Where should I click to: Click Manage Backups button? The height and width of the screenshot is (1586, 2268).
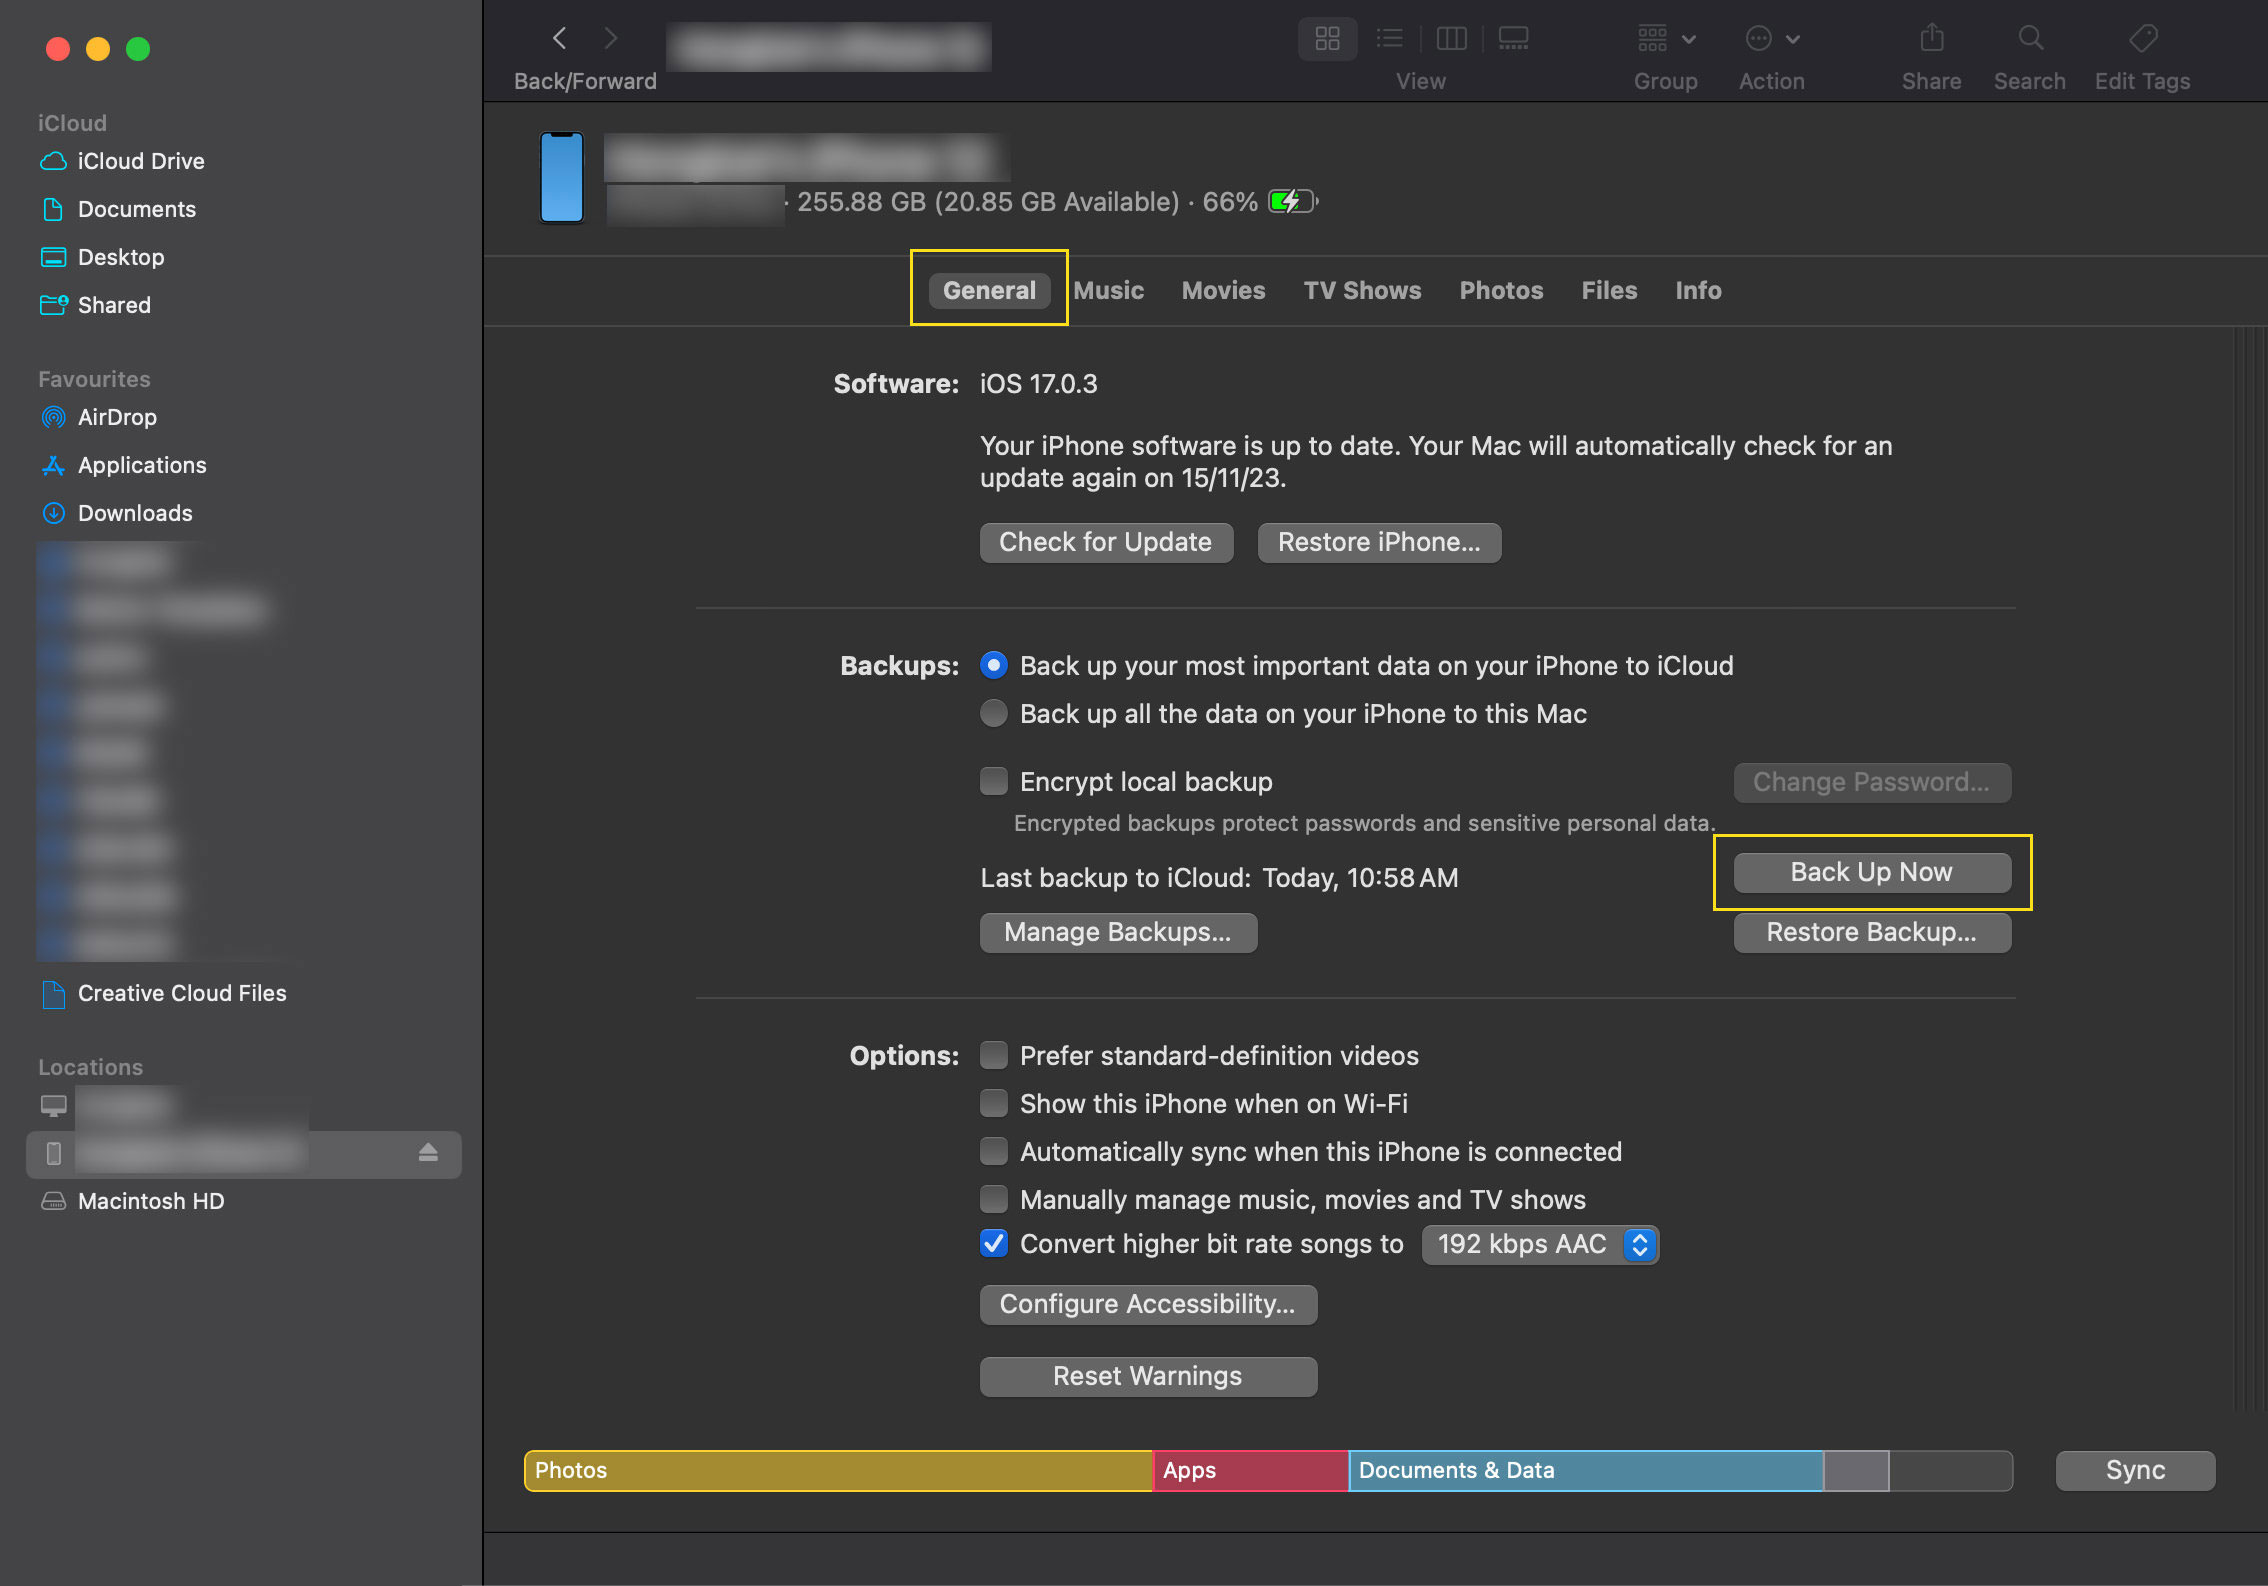pyautogui.click(x=1118, y=931)
